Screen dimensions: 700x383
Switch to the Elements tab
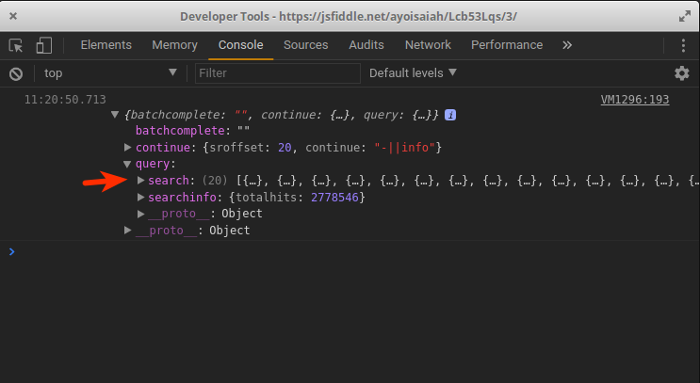click(106, 45)
